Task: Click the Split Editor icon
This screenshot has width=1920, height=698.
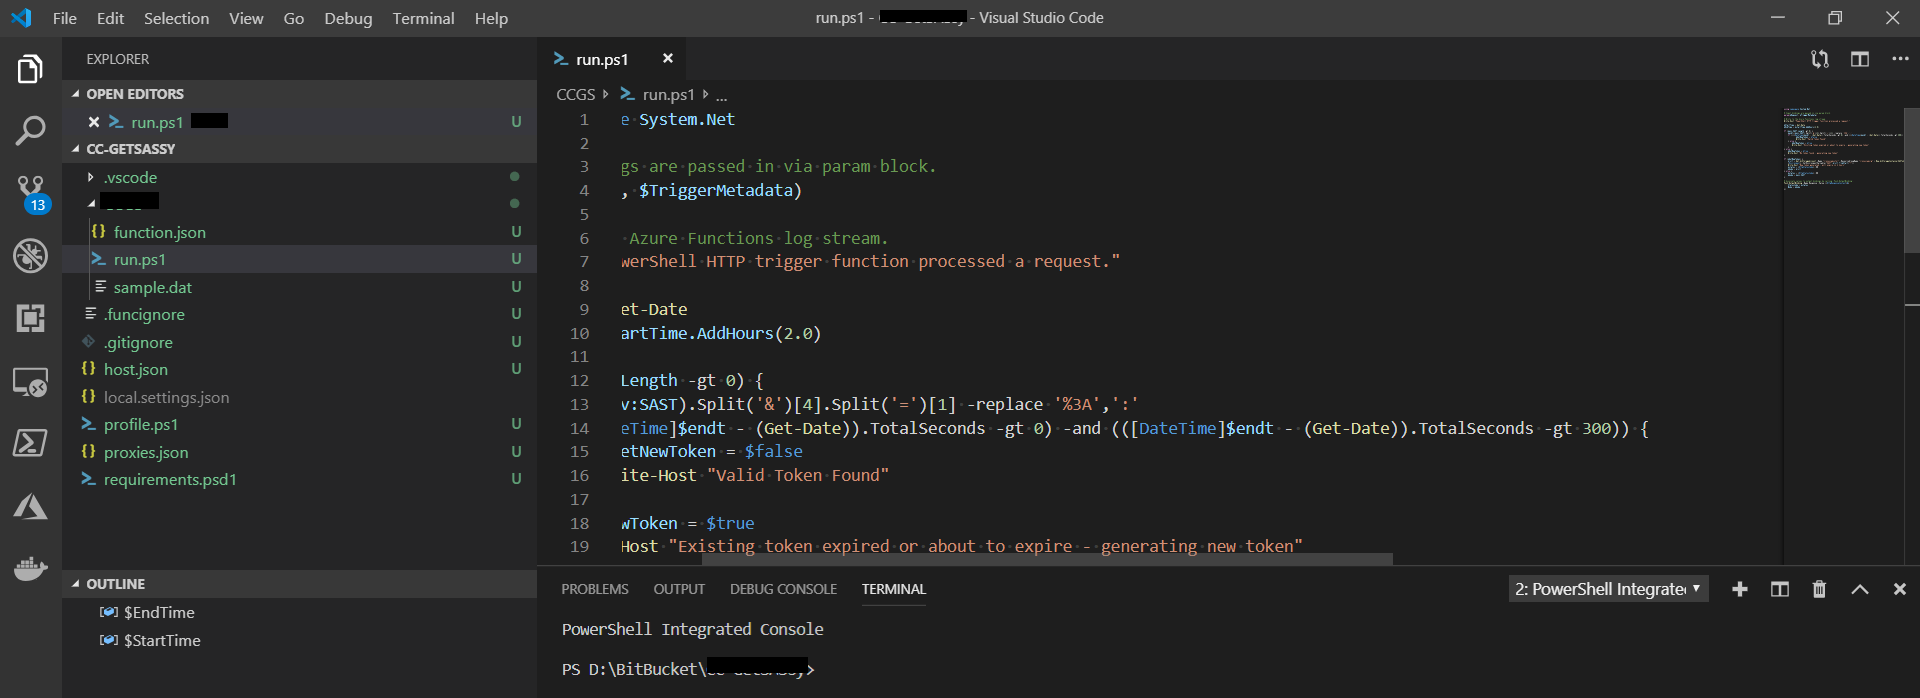Action: coord(1859,59)
